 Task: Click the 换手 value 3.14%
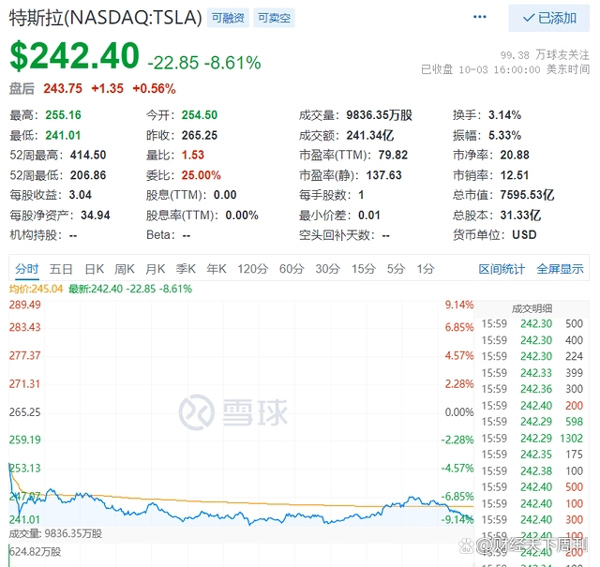point(505,115)
